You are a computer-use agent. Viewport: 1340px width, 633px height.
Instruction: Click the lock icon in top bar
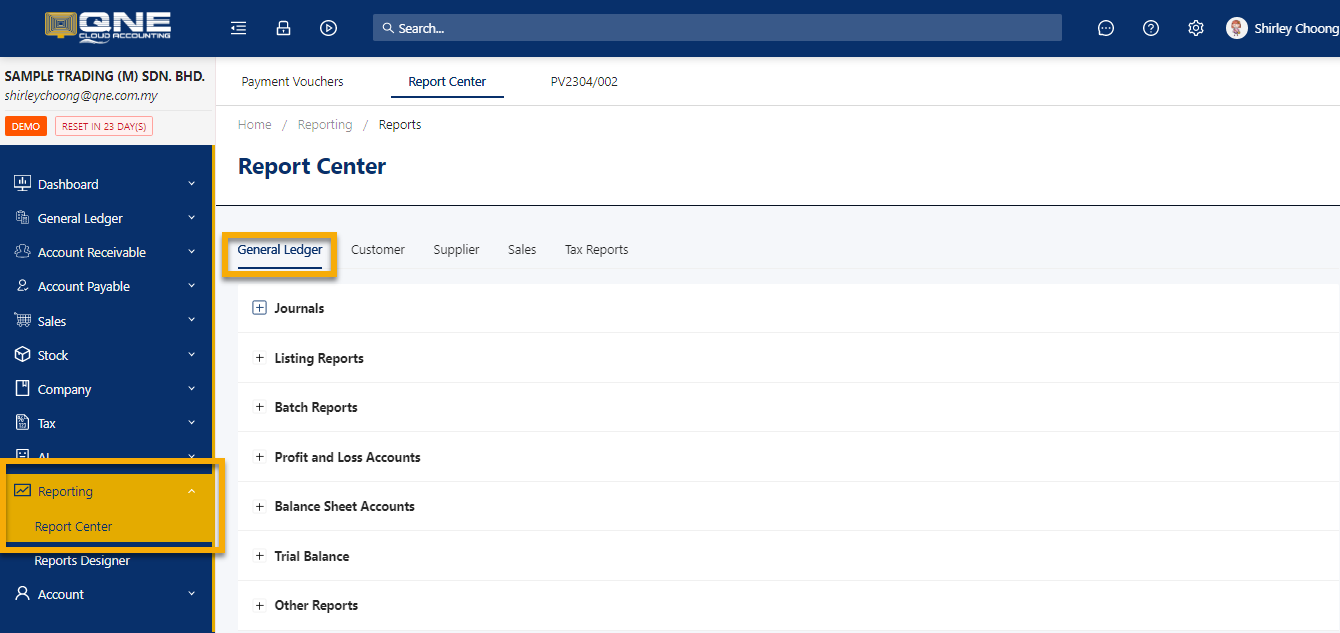pos(283,28)
